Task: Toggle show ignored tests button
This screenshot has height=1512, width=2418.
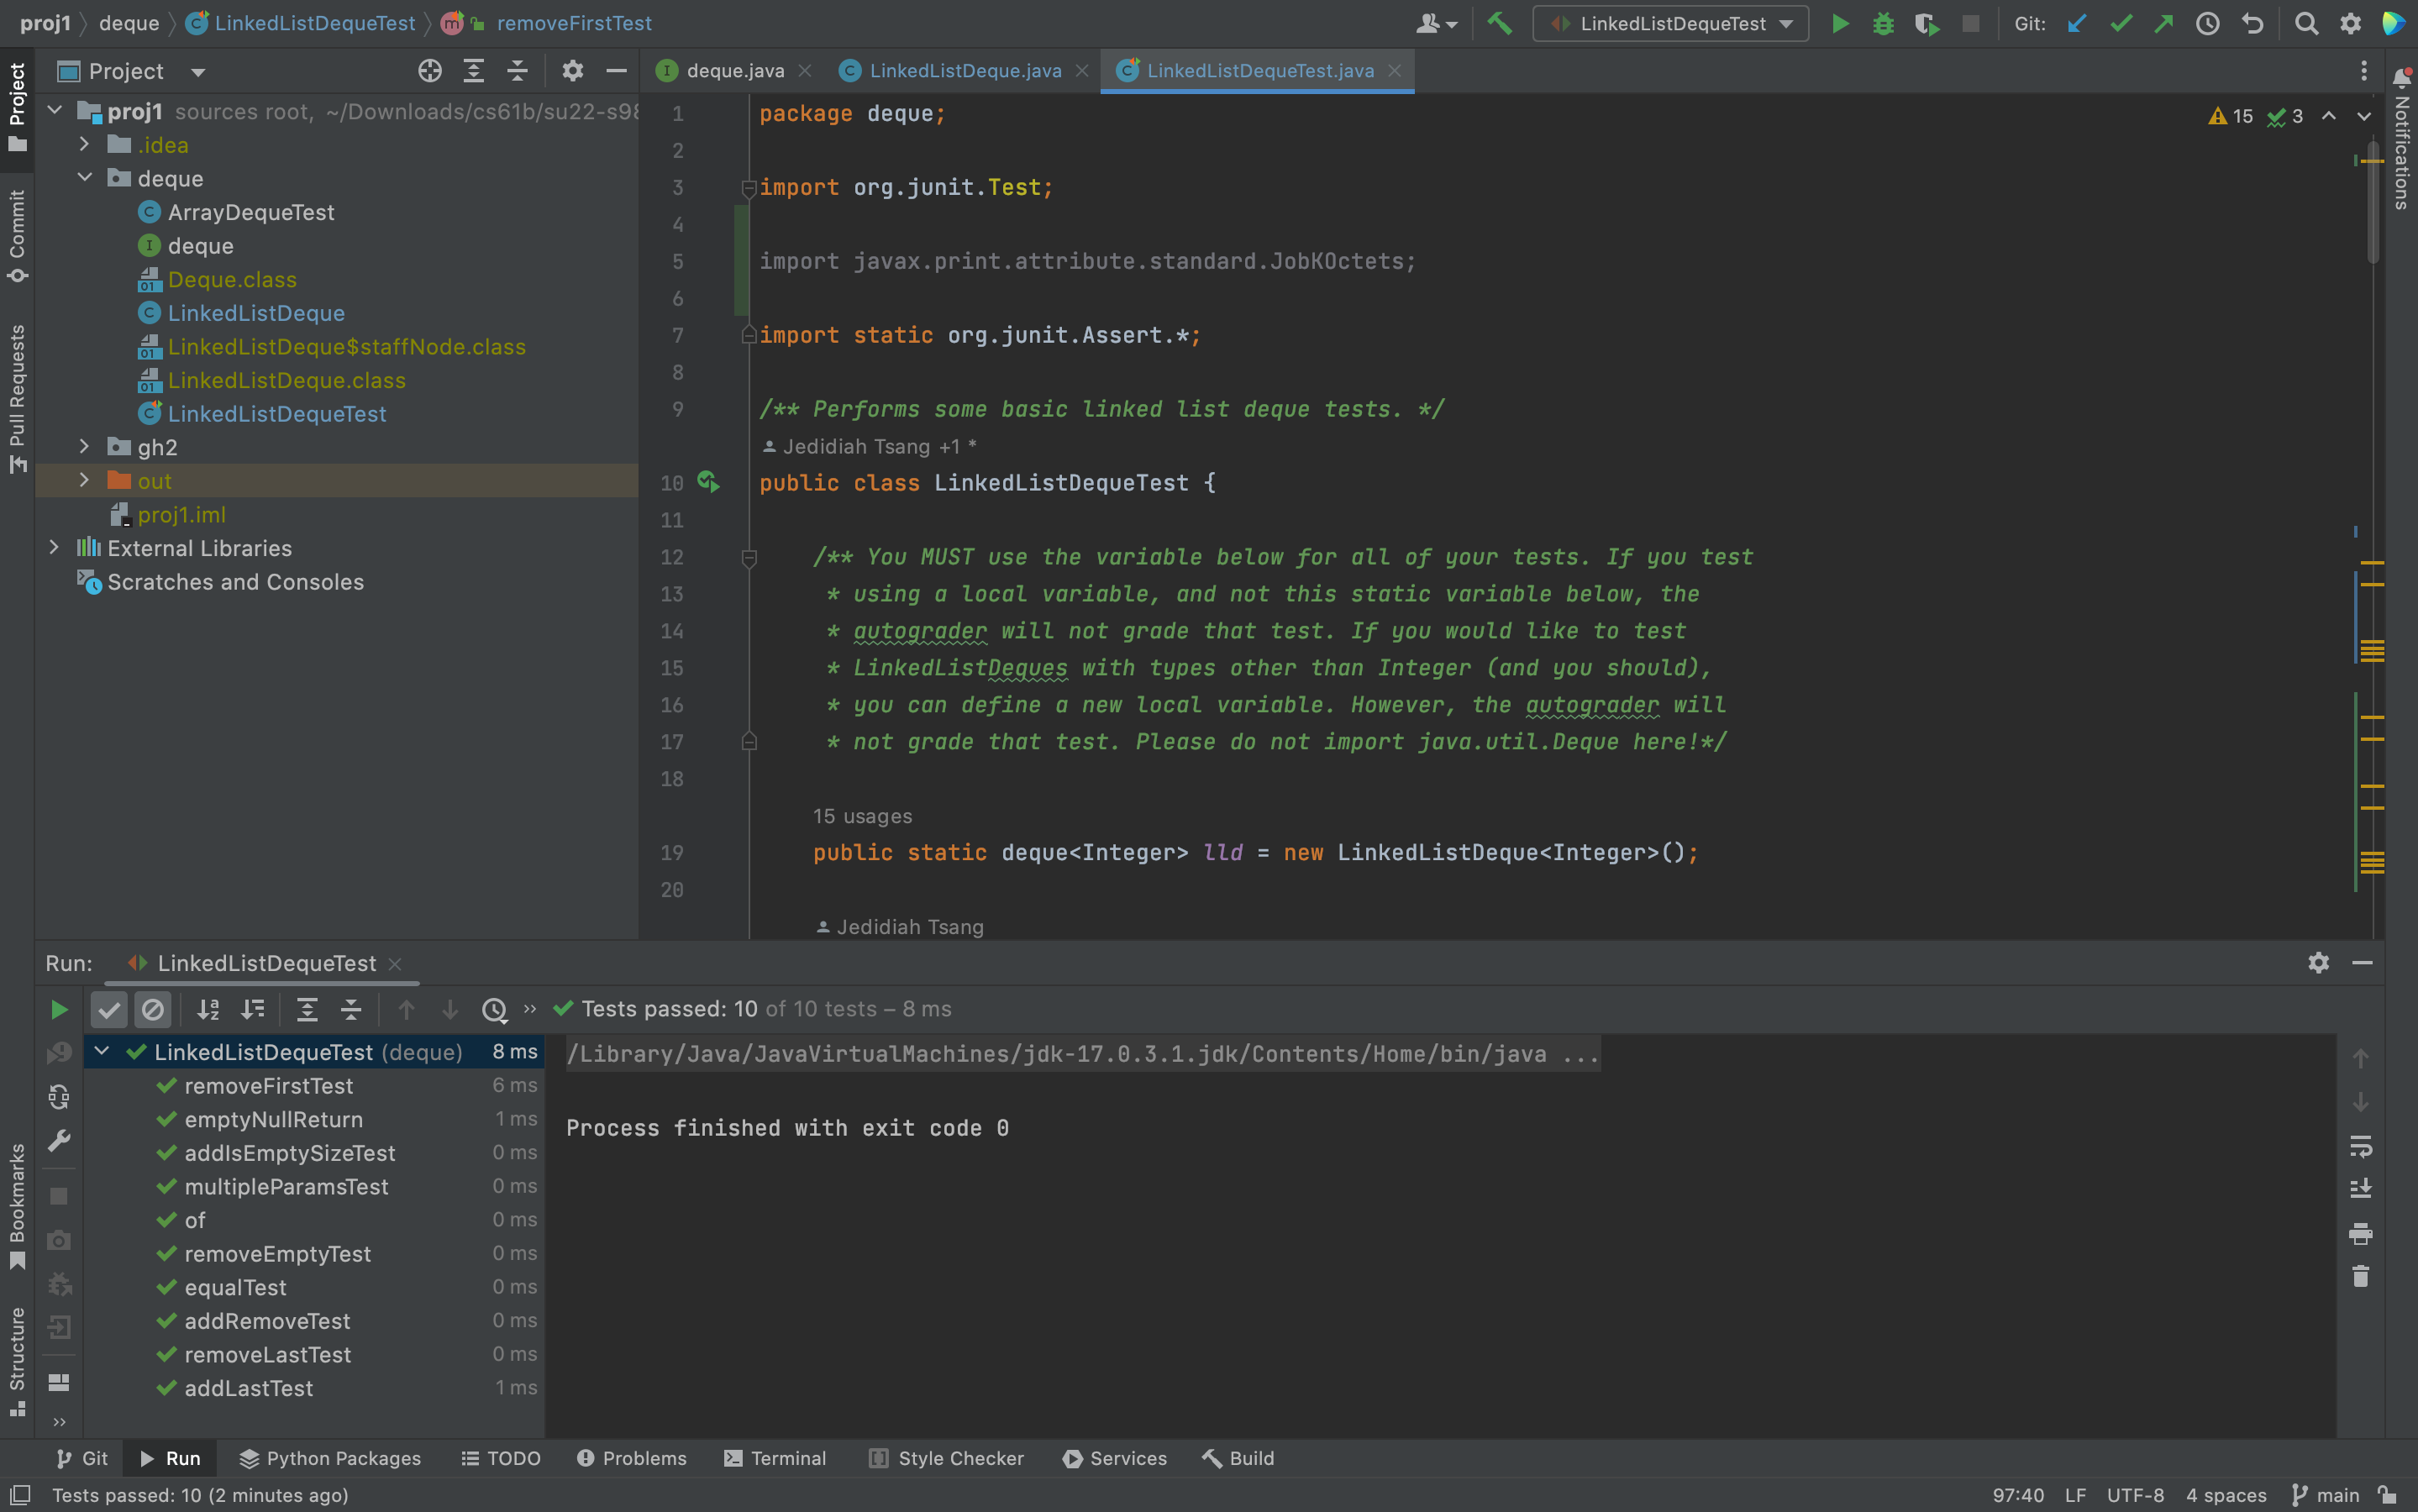Action: coord(153,1009)
